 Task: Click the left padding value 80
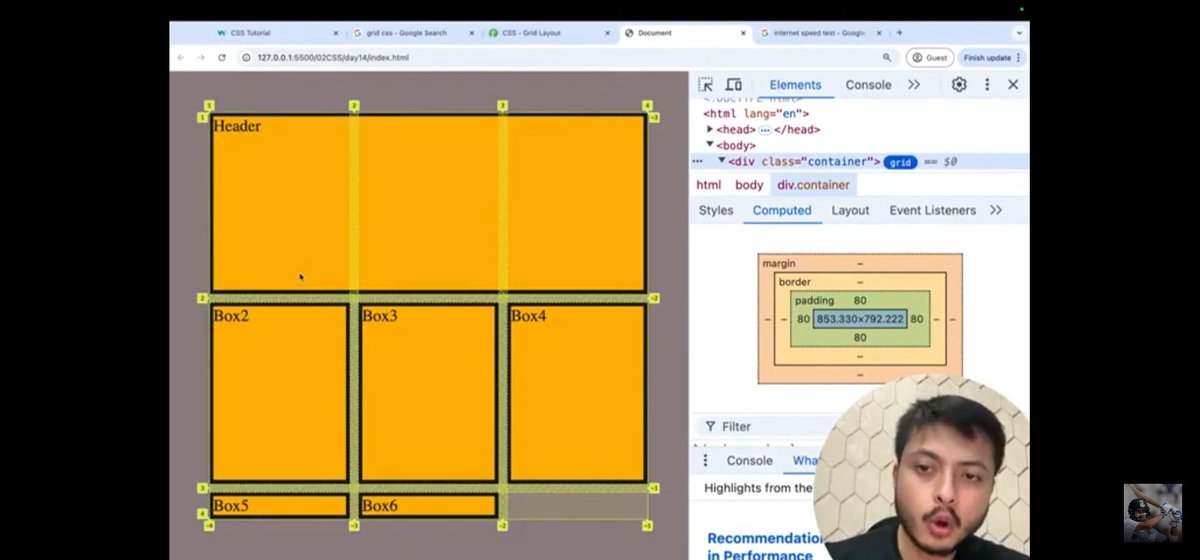pyautogui.click(x=803, y=320)
